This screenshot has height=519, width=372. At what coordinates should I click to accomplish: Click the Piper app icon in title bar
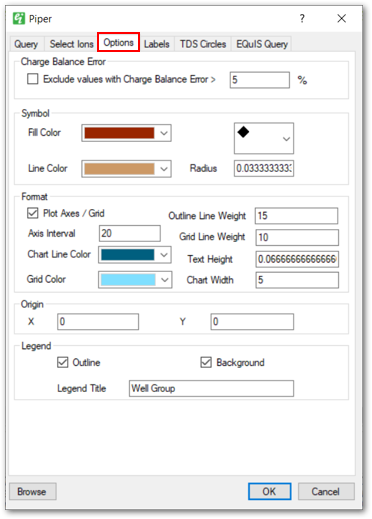tap(19, 18)
